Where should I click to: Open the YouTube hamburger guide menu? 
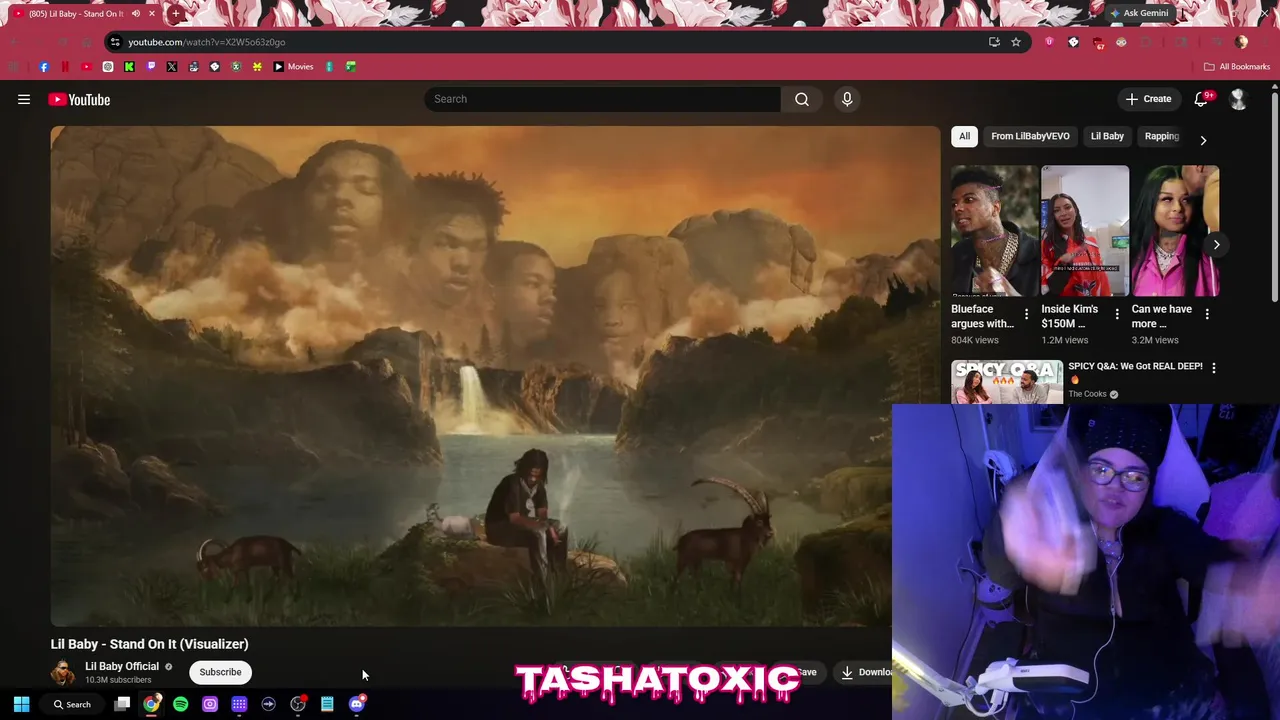coord(24,99)
